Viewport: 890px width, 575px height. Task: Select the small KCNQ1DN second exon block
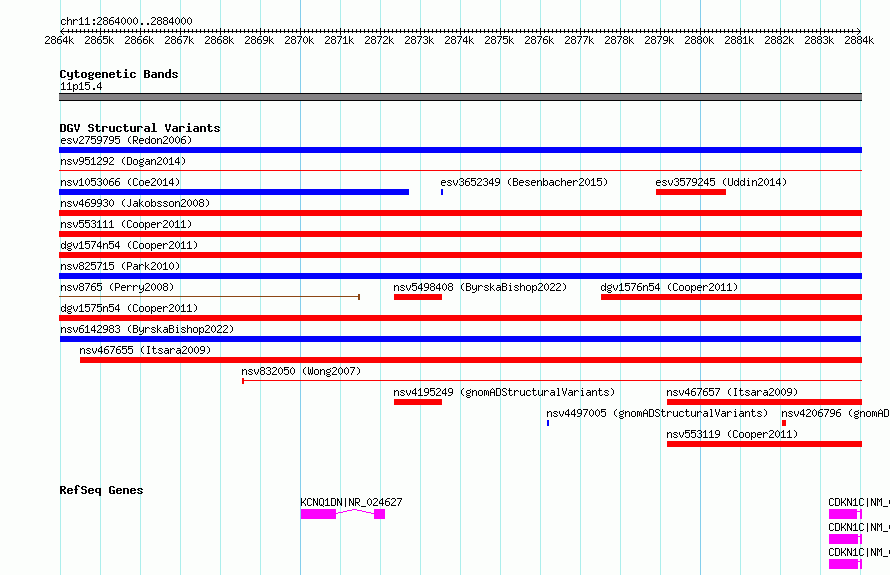point(380,514)
